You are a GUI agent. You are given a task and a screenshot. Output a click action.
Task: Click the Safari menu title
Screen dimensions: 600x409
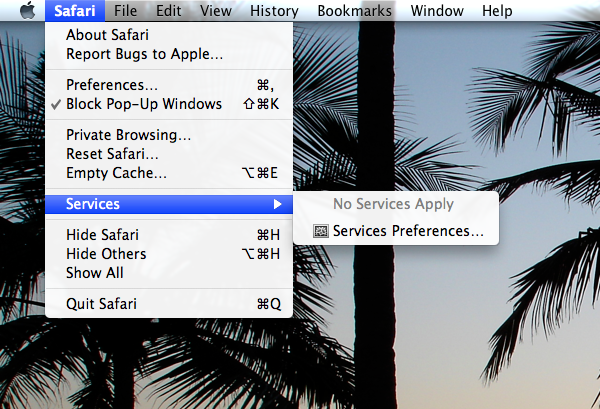[x=75, y=10]
